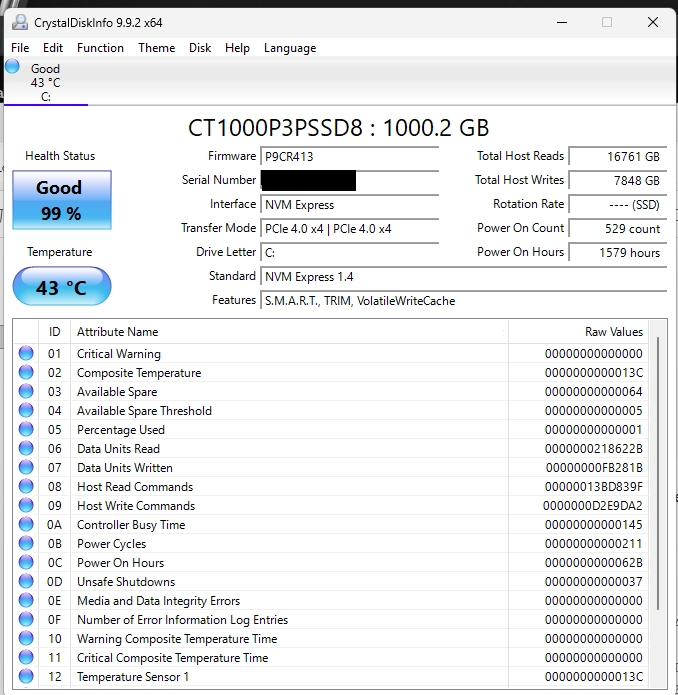Click the 43 °C temperature button
Image resolution: width=678 pixels, height=695 pixels.
click(x=62, y=286)
